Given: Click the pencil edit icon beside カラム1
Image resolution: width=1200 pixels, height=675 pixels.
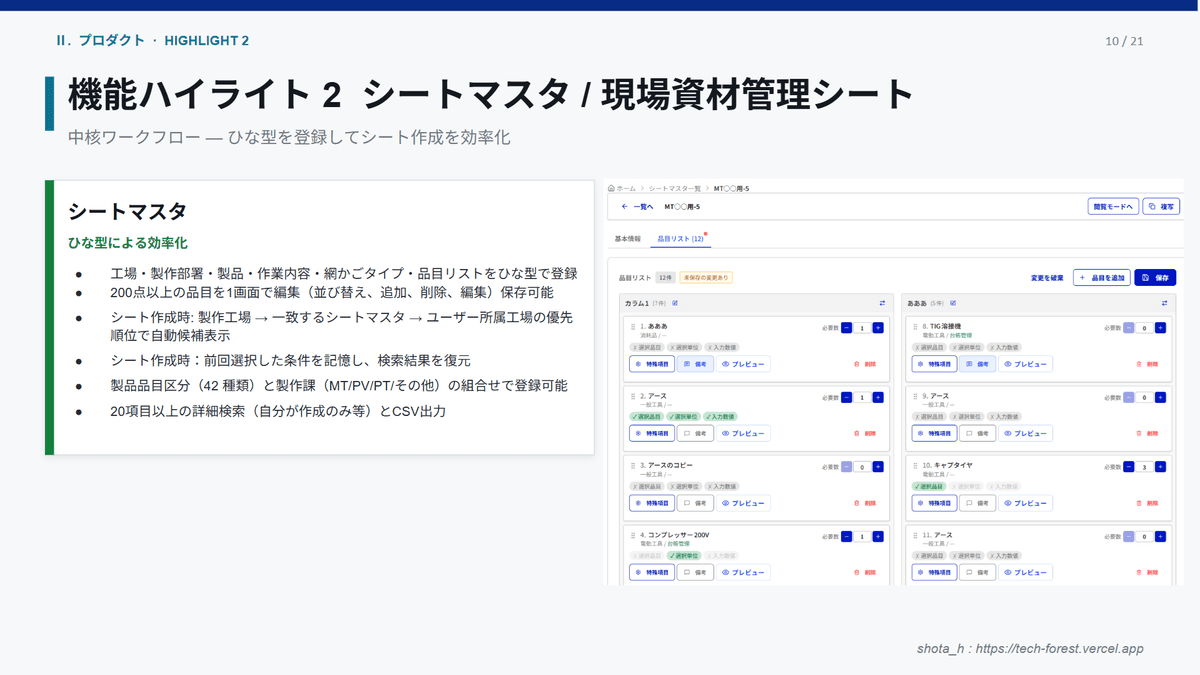Looking at the screenshot, I should pyautogui.click(x=676, y=303).
